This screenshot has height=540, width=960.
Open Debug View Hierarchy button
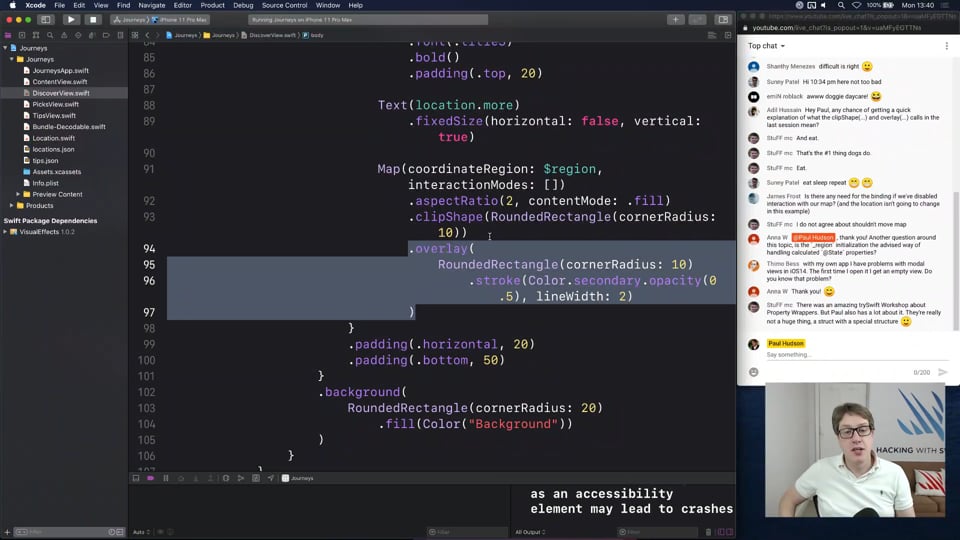point(226,478)
